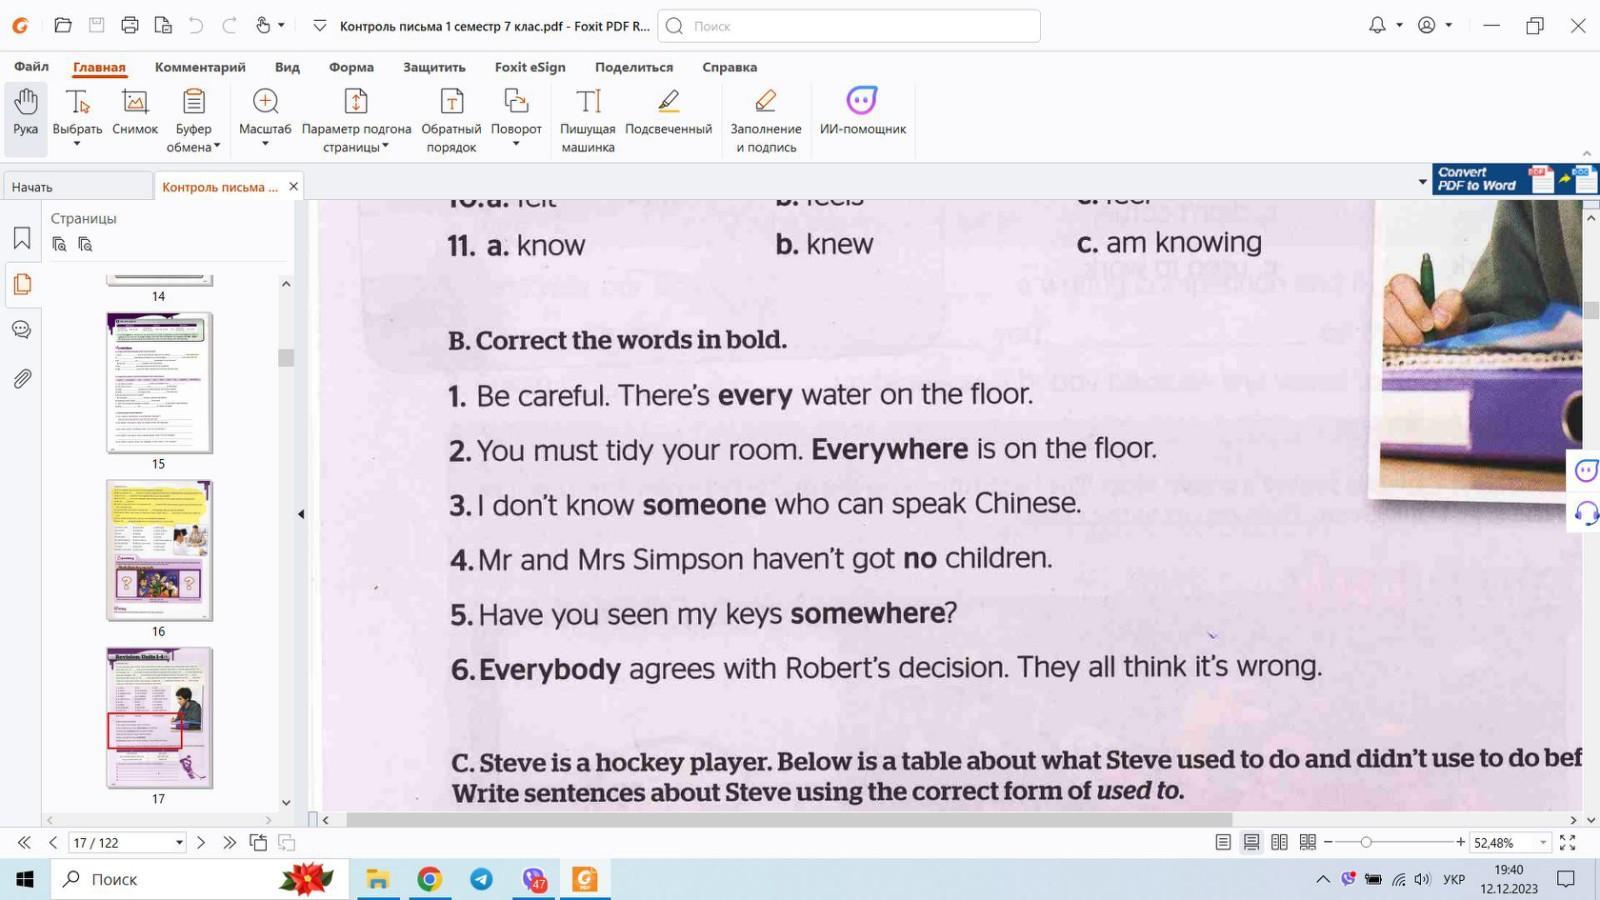Go to the next page arrow

coord(201,843)
